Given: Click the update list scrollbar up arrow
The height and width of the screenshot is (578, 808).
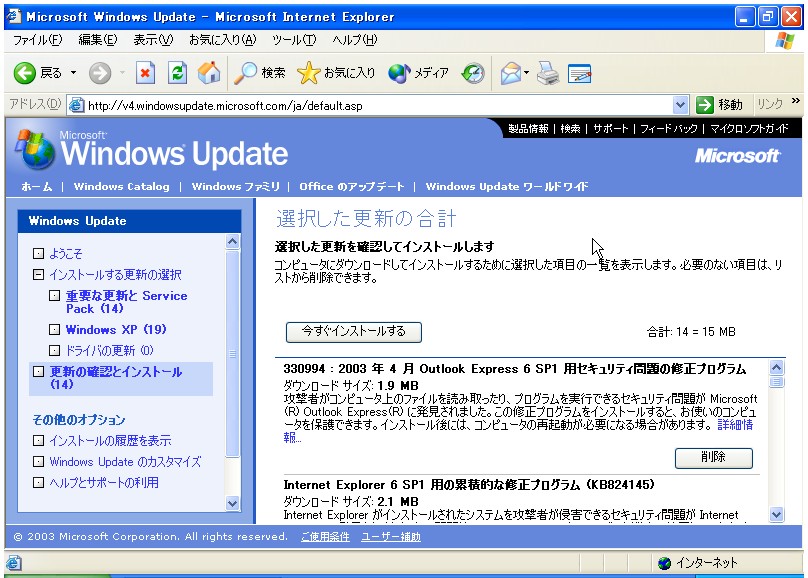Looking at the screenshot, I should click(776, 367).
